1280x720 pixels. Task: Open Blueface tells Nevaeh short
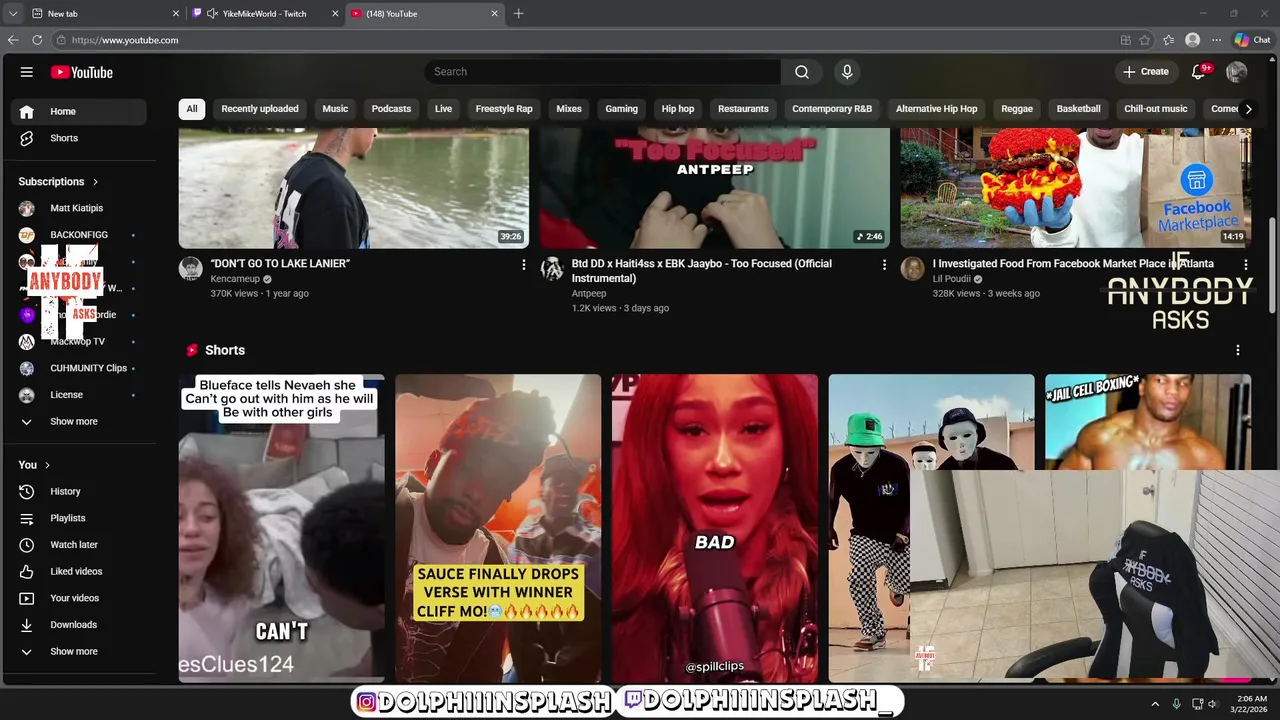(281, 528)
